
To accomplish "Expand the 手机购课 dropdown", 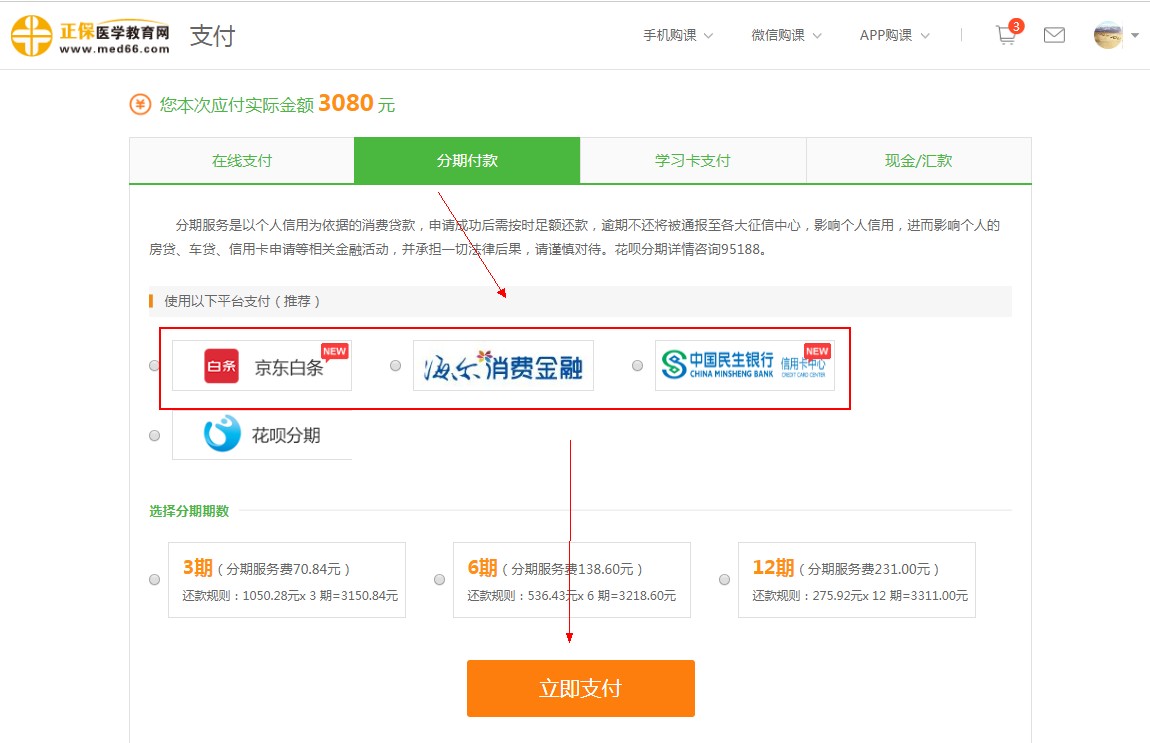I will click(x=678, y=35).
